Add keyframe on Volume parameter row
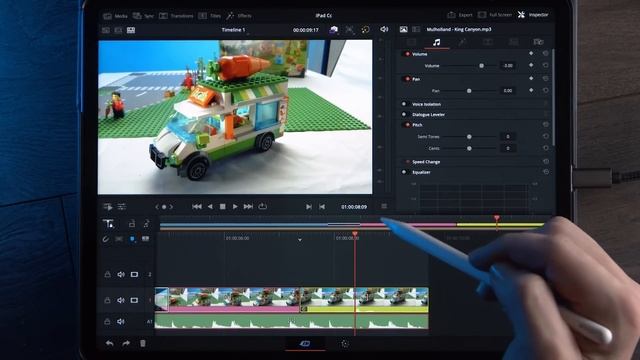640x360 pixels. 531,65
